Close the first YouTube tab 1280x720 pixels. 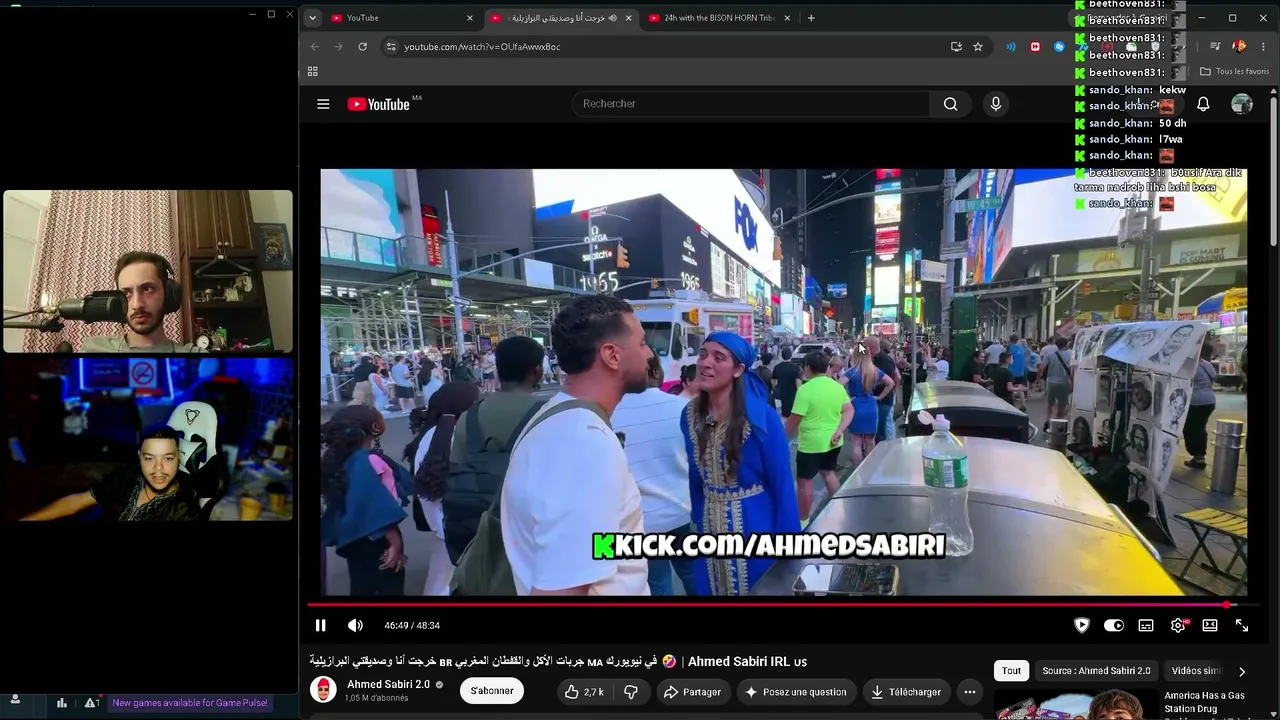[470, 18]
